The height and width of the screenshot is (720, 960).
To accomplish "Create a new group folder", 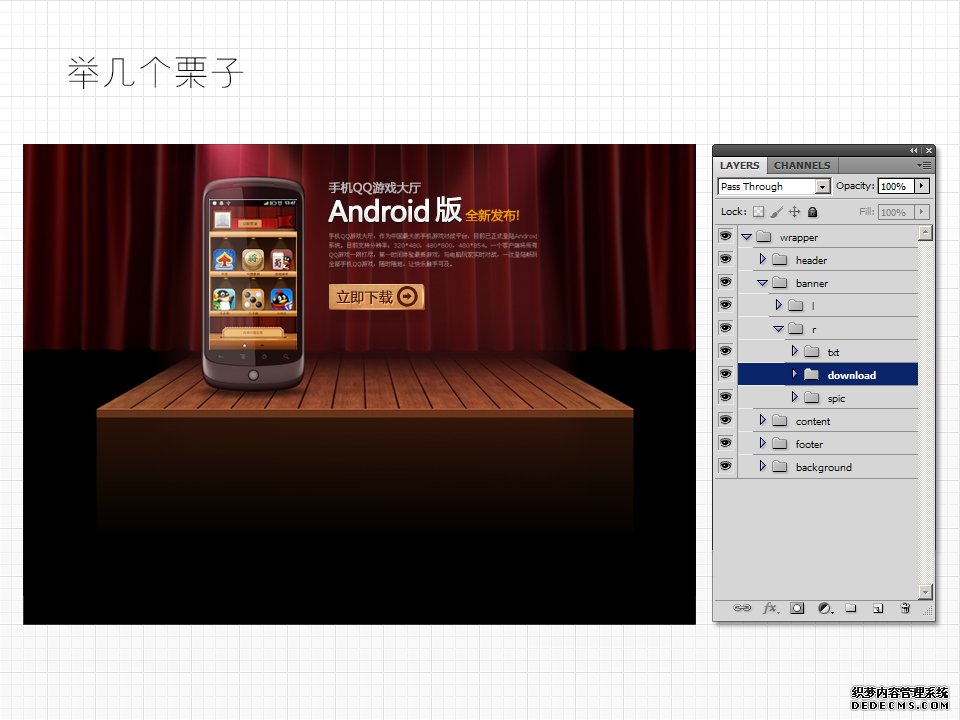I will pyautogui.click(x=850, y=608).
